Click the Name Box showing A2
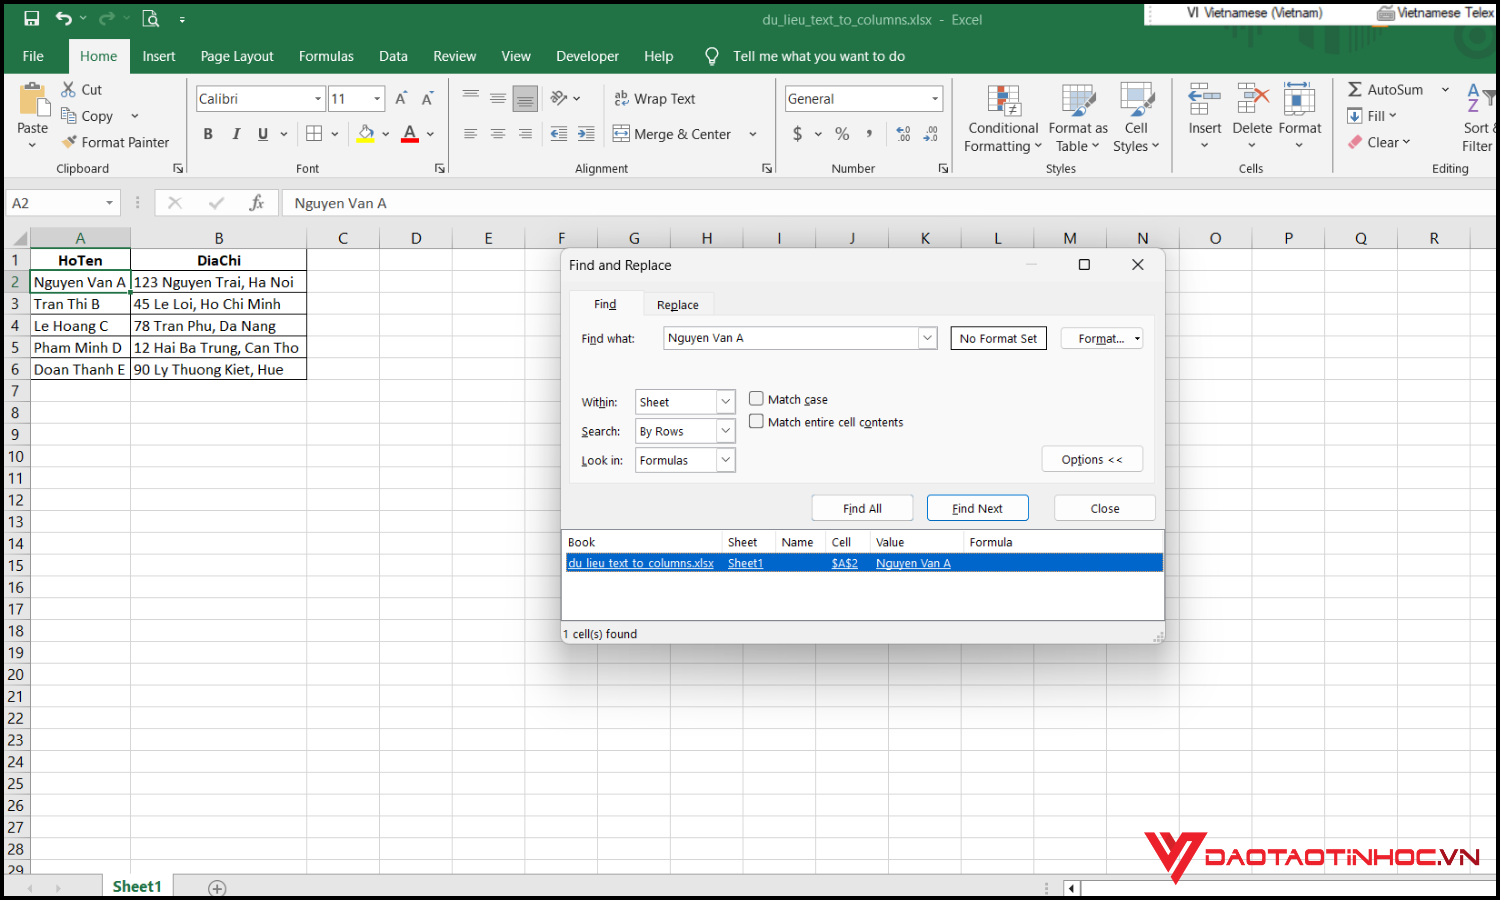Viewport: 1500px width, 900px height. point(62,203)
